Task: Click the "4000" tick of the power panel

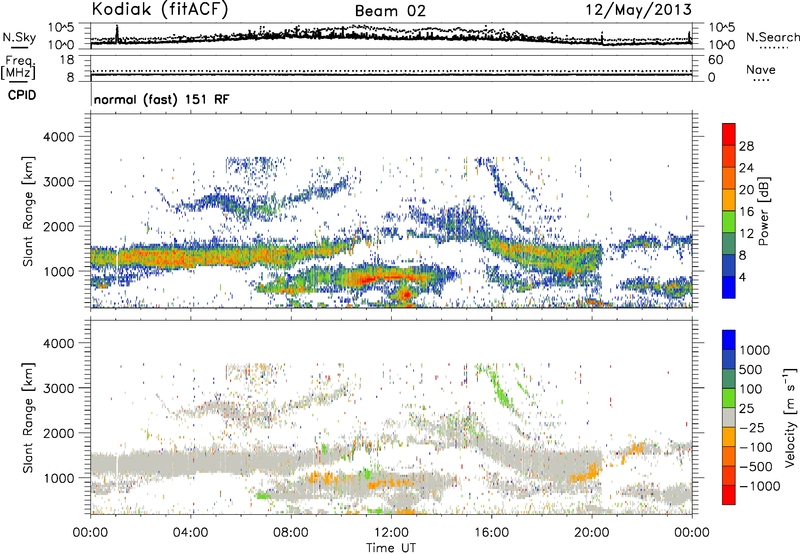Action: click(x=59, y=137)
